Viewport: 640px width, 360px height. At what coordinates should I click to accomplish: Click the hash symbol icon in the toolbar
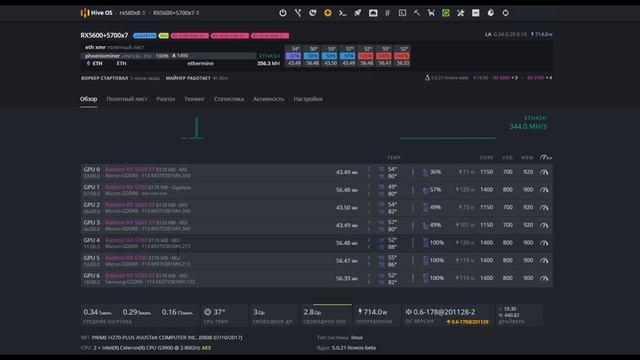[387, 13]
